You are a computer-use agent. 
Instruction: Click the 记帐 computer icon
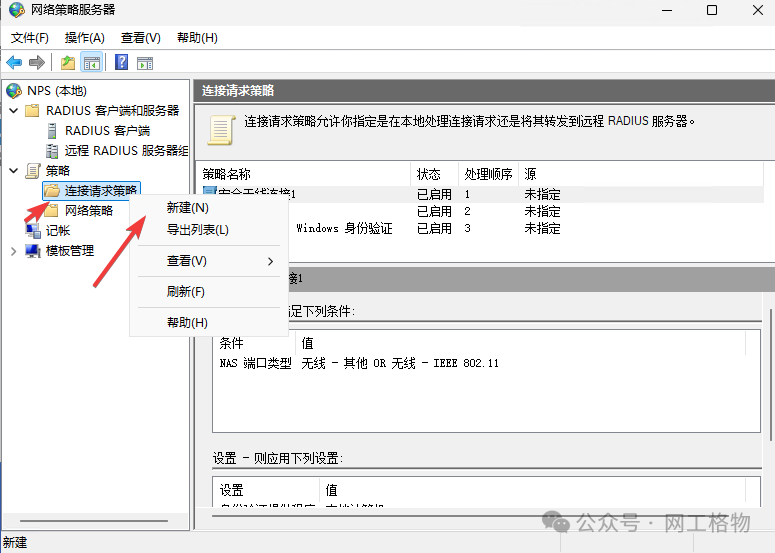33,231
